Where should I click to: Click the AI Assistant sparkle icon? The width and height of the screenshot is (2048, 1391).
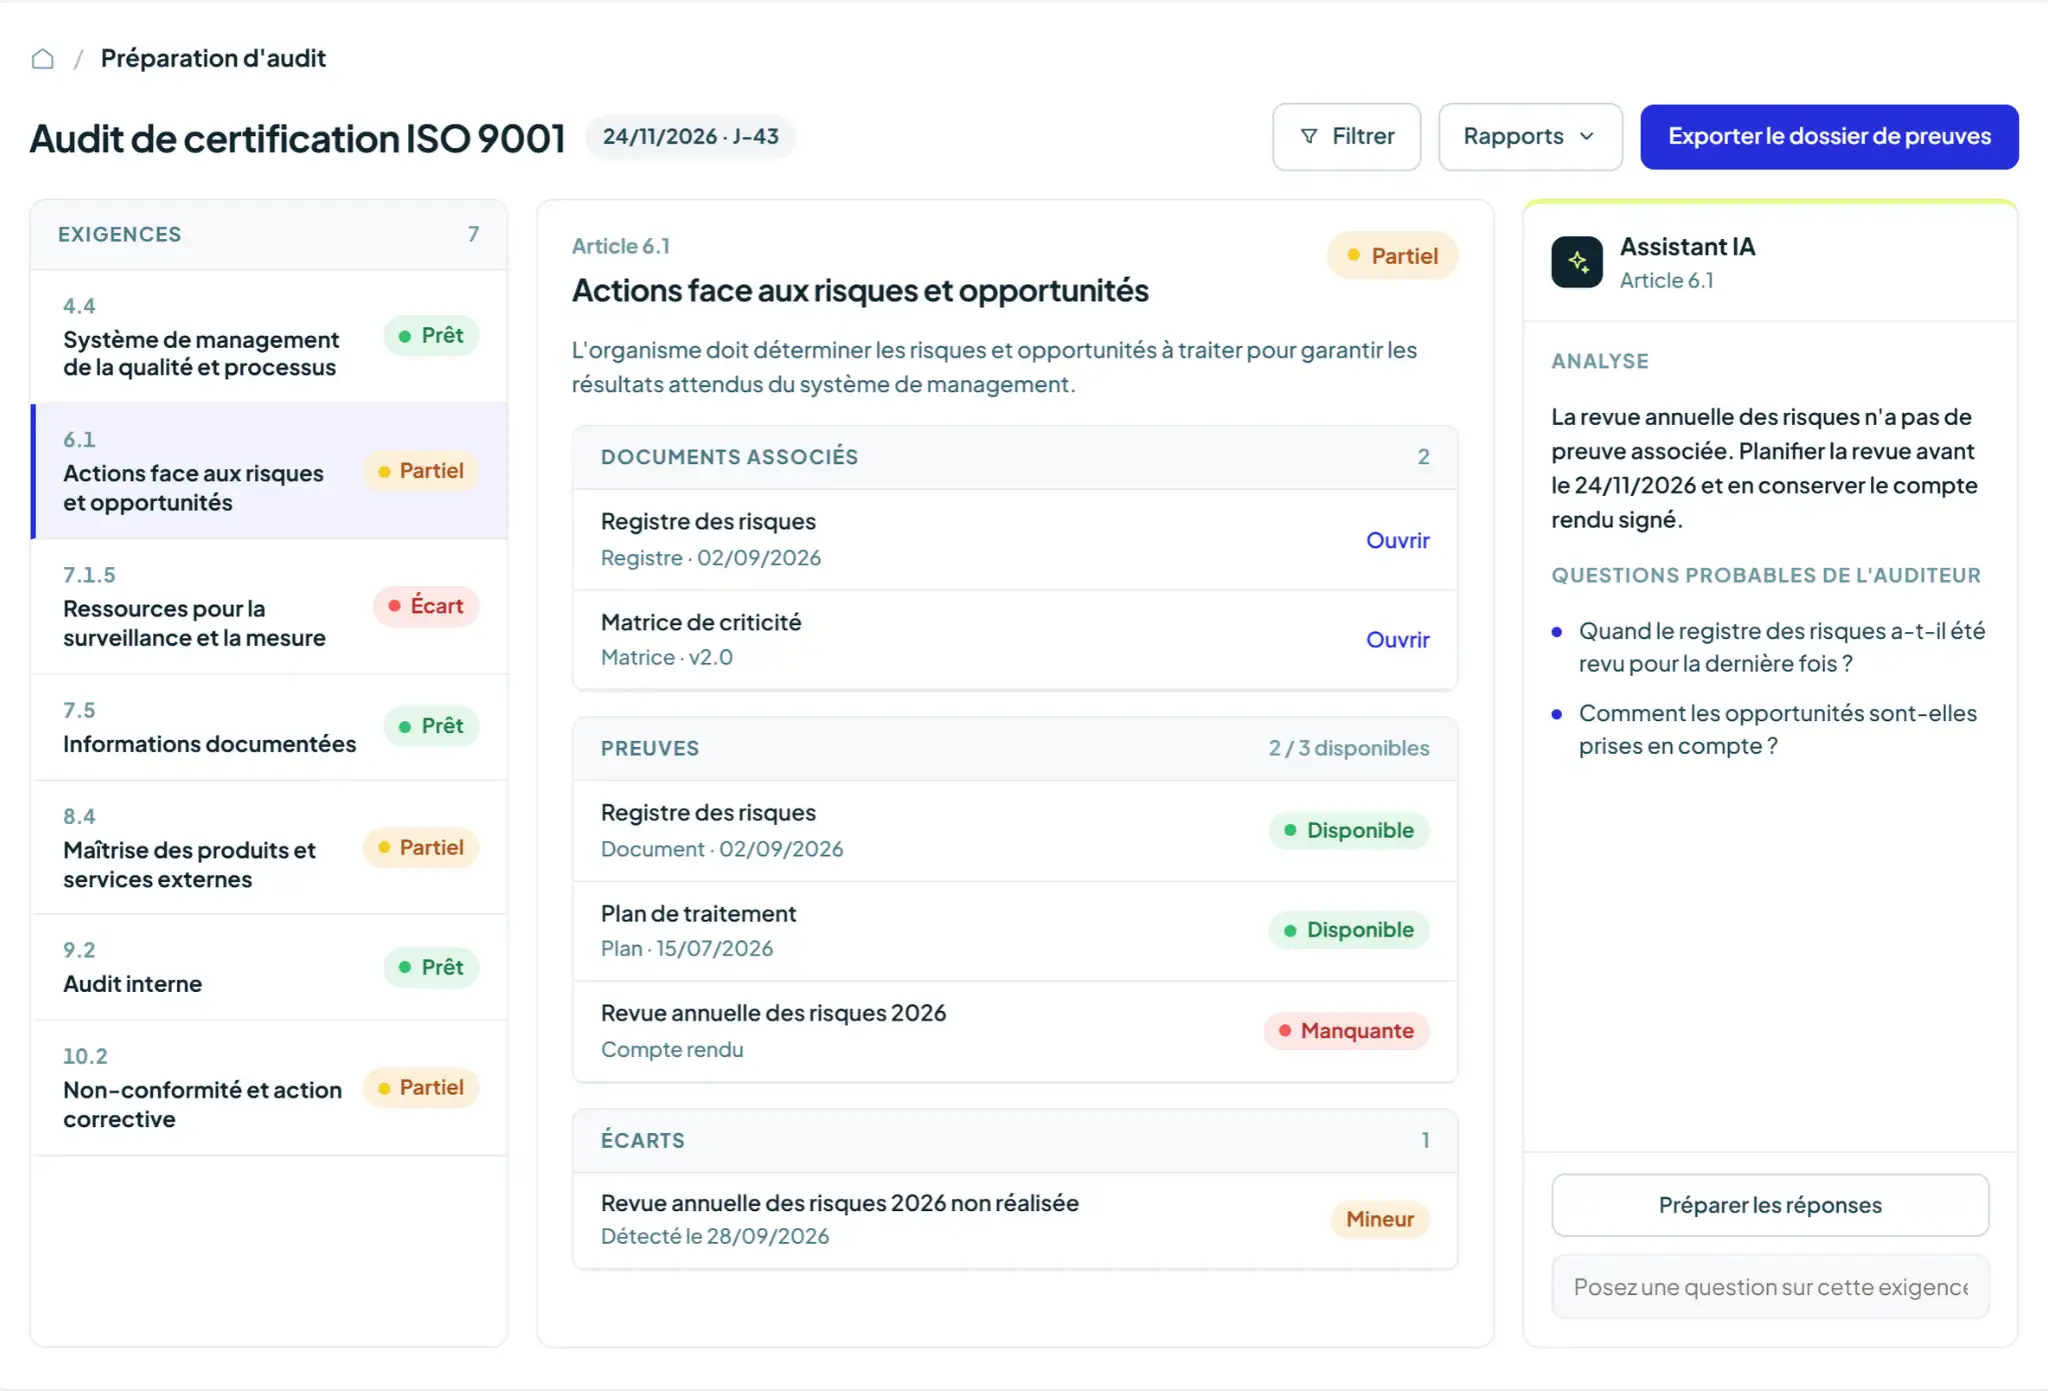[1577, 262]
